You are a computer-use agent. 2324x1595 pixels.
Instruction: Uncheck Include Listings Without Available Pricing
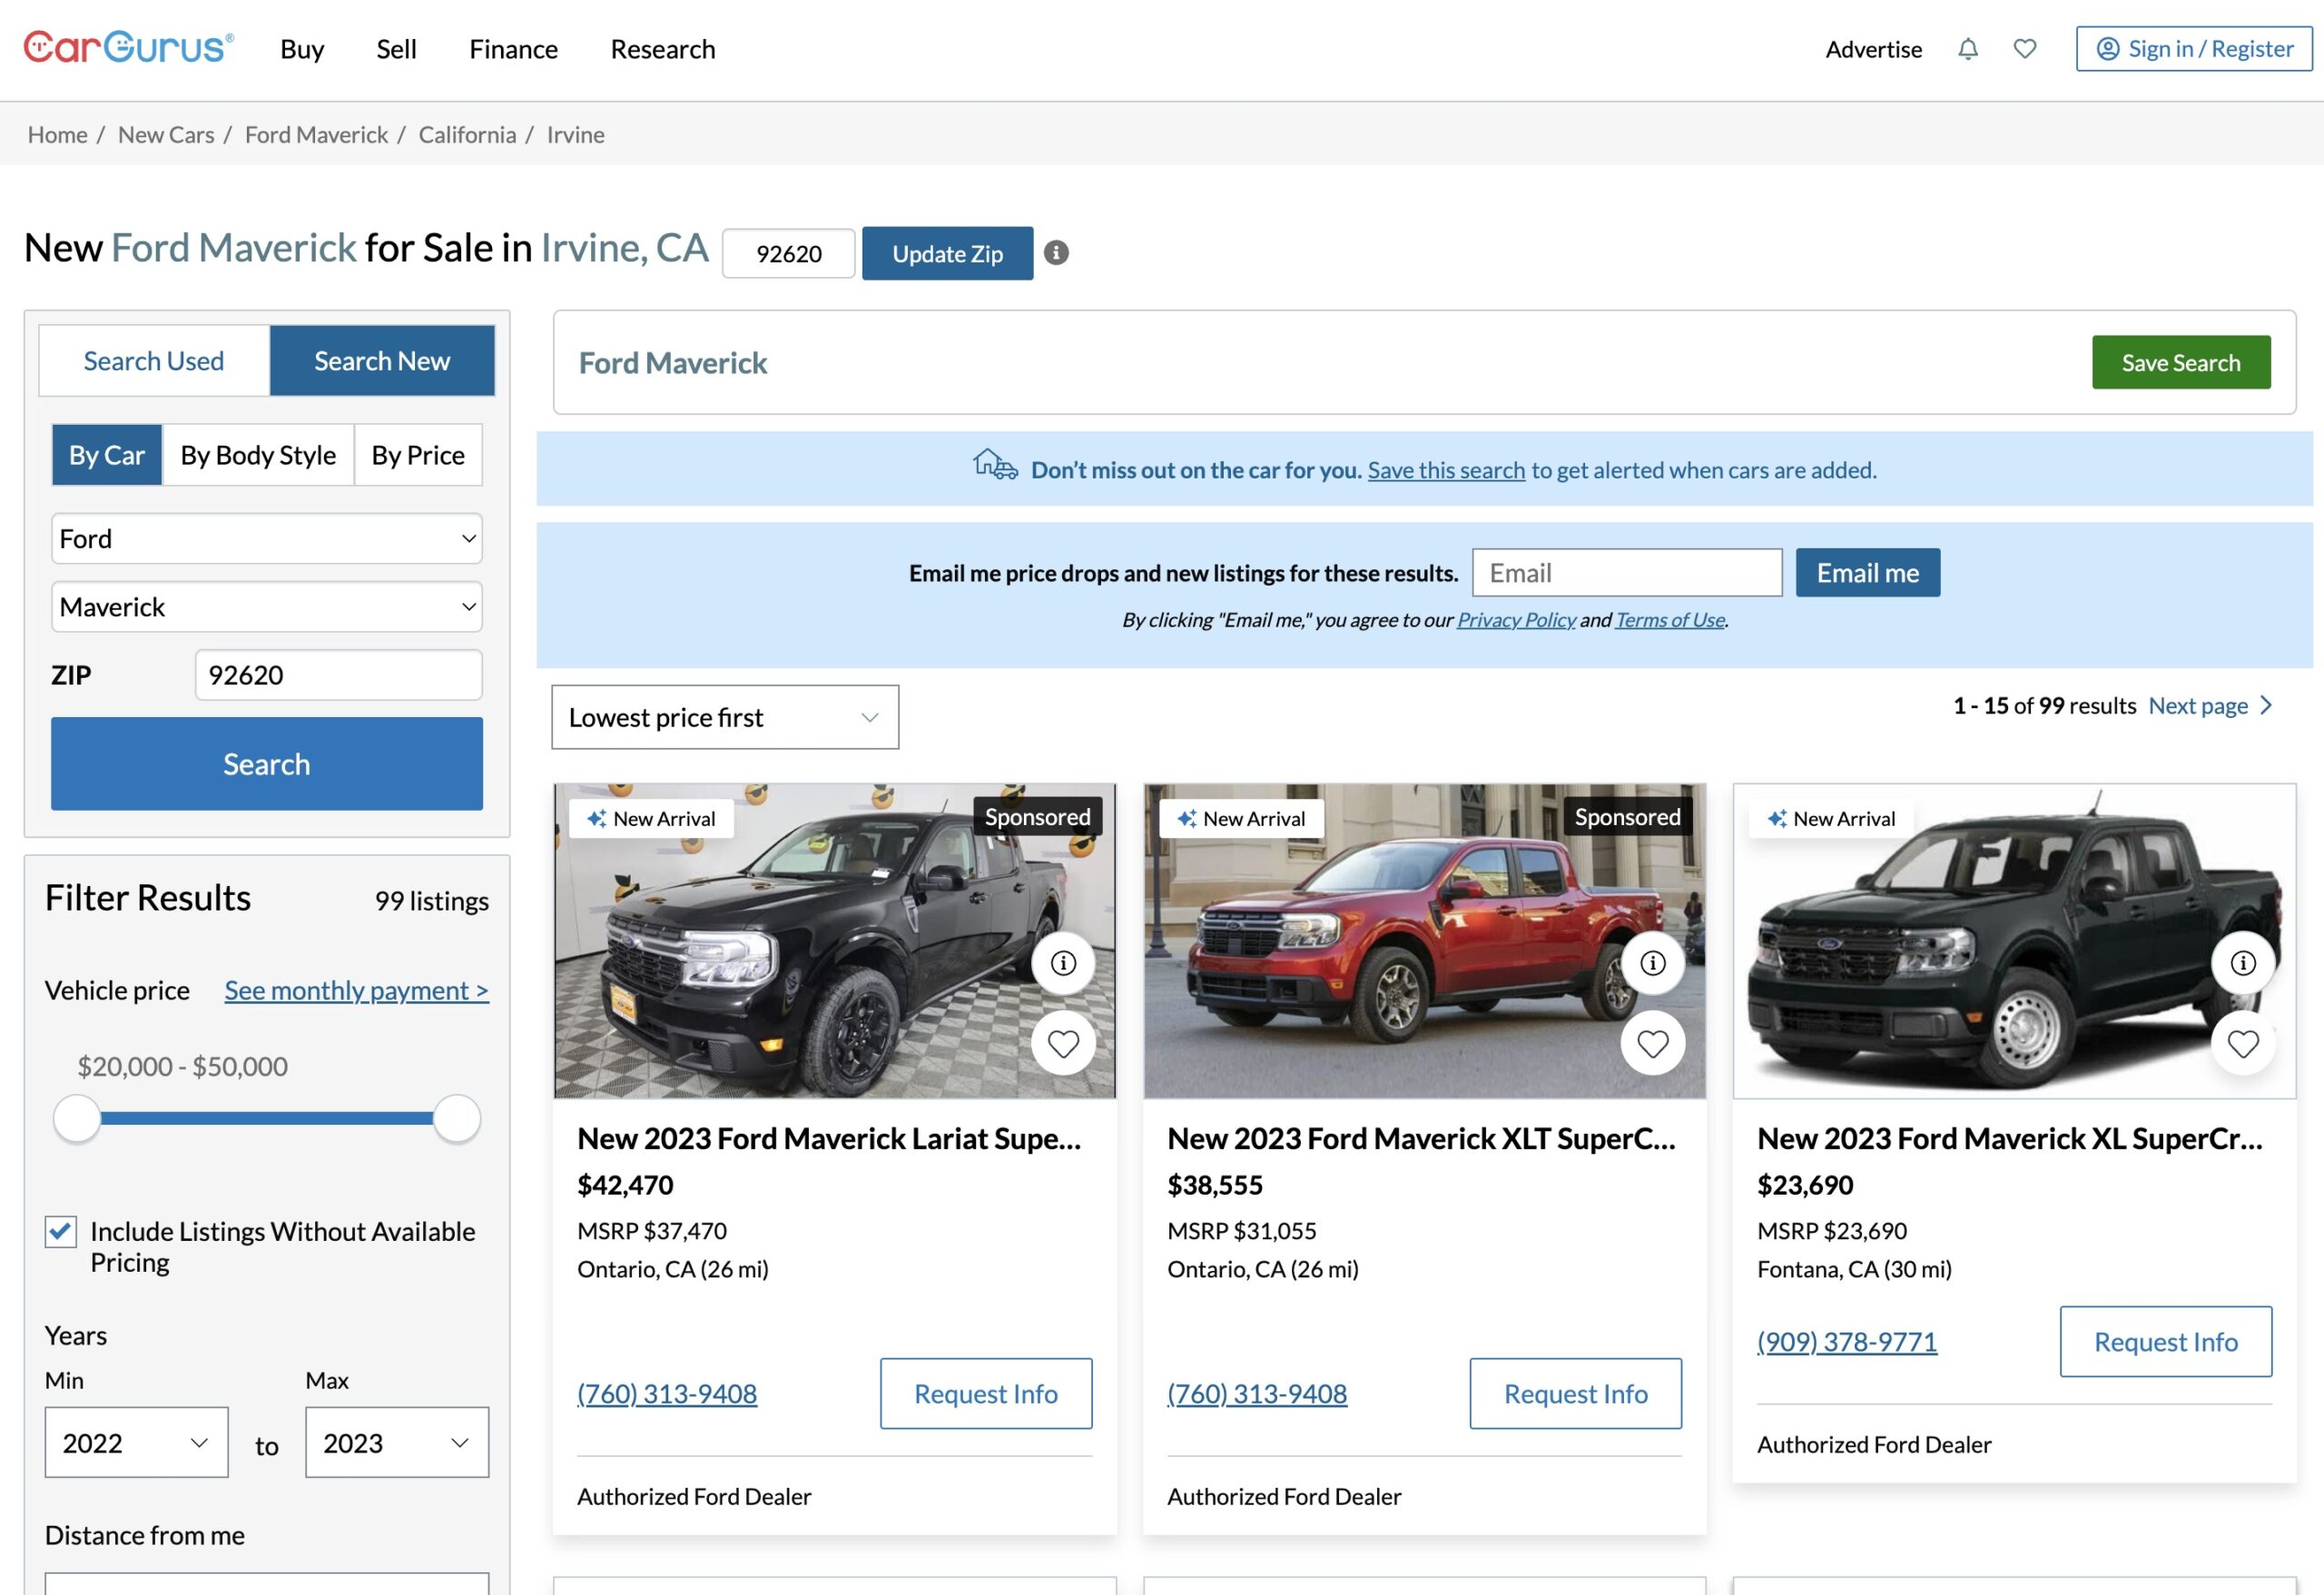click(59, 1230)
